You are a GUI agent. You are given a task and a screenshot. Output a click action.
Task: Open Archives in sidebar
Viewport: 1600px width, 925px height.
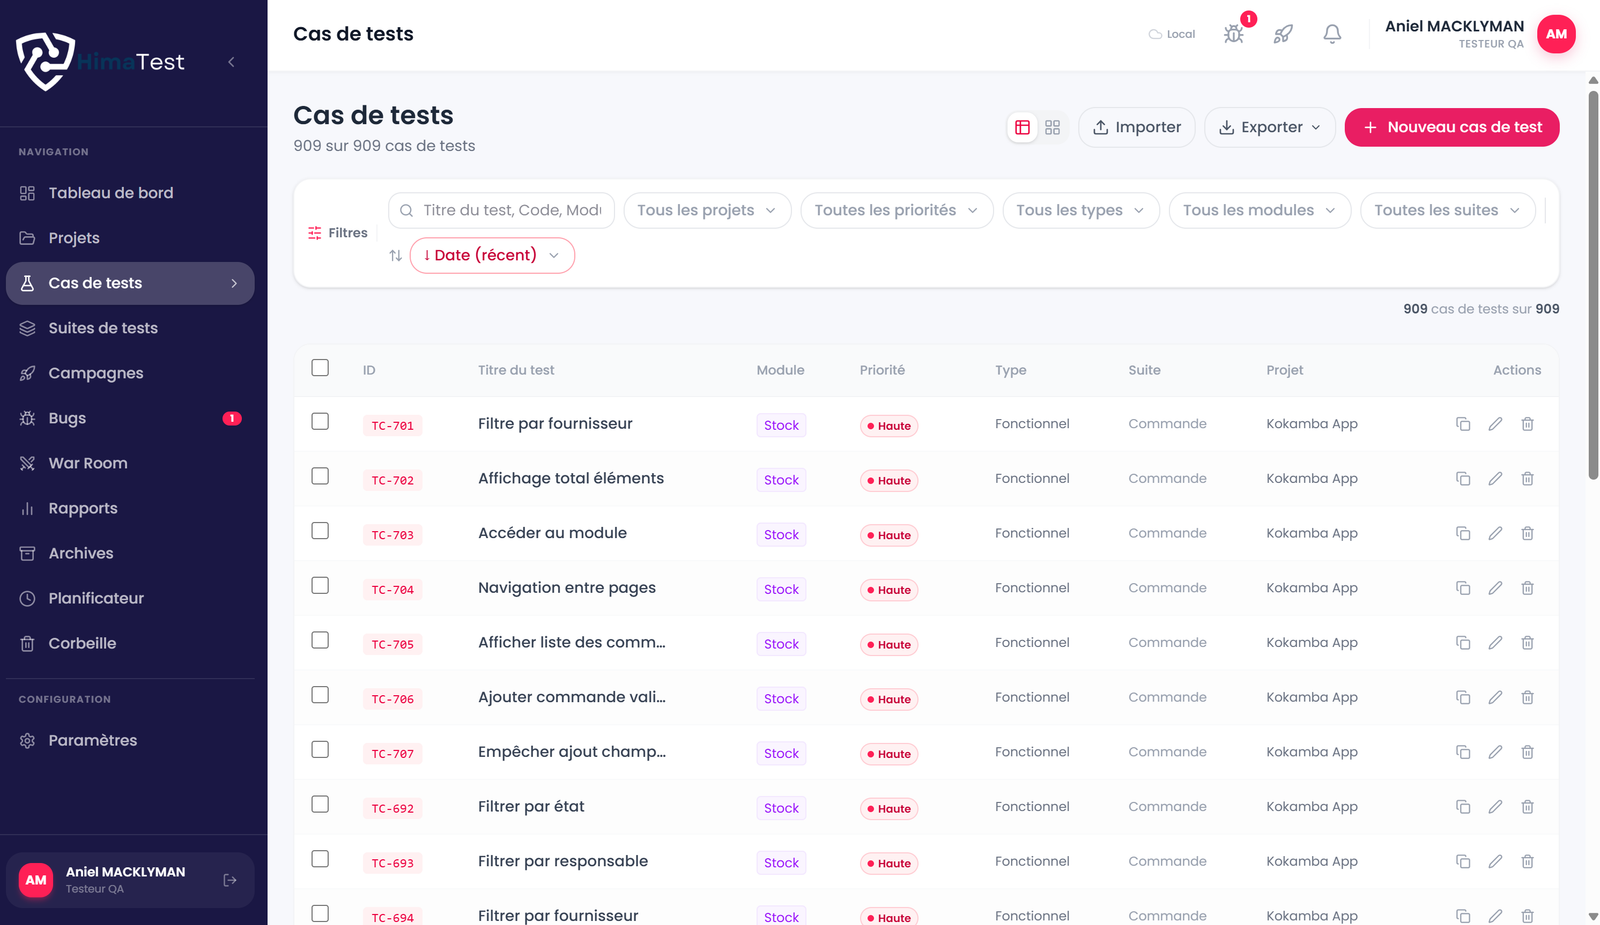[x=130, y=553]
